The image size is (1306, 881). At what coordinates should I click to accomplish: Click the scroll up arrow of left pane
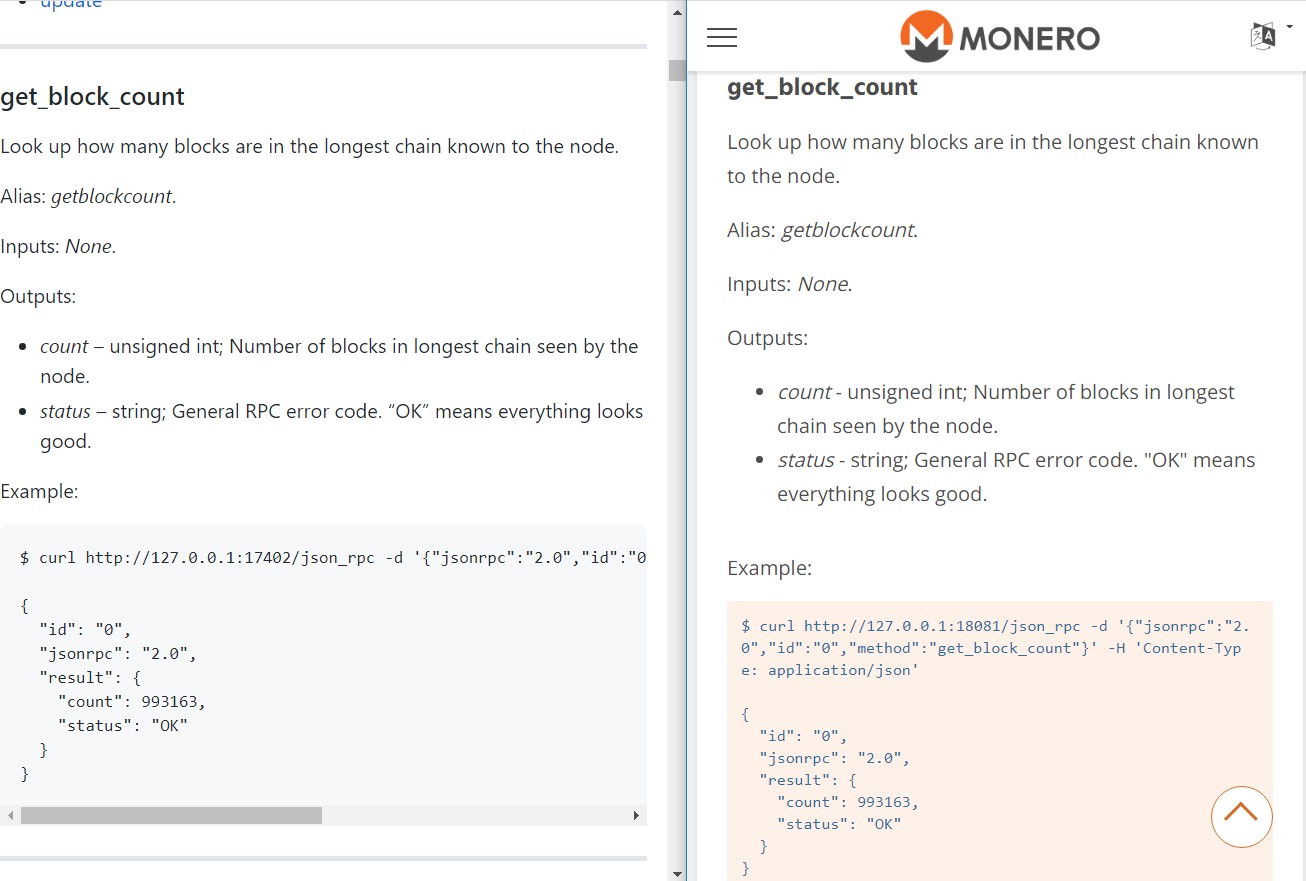pyautogui.click(x=677, y=11)
